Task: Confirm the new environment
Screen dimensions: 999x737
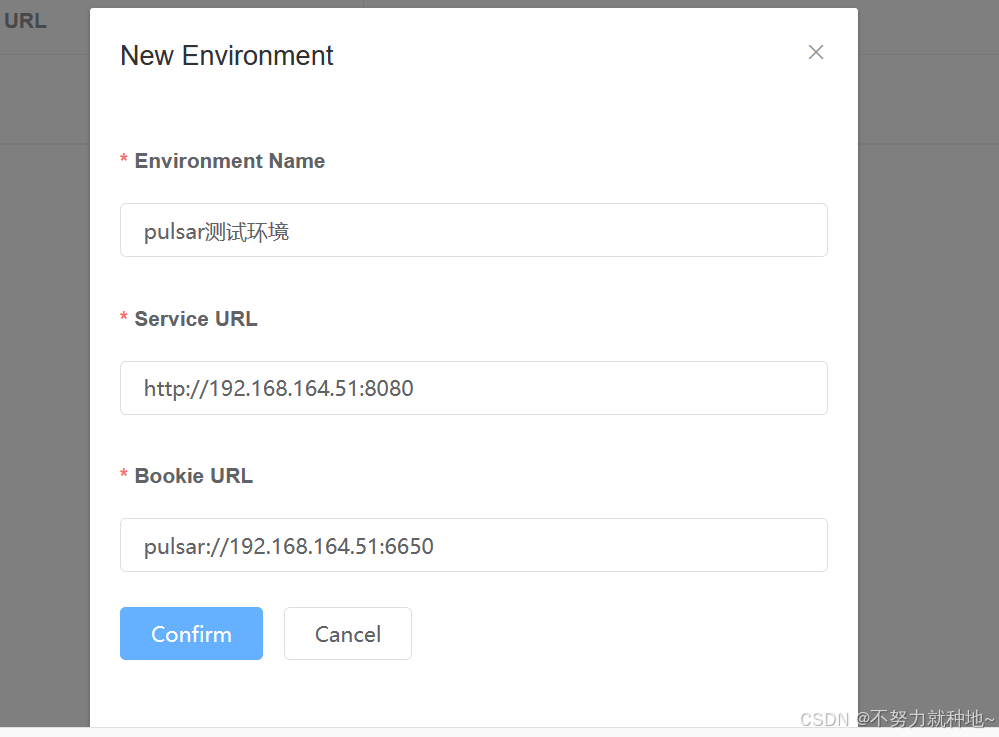Action: pyautogui.click(x=191, y=634)
